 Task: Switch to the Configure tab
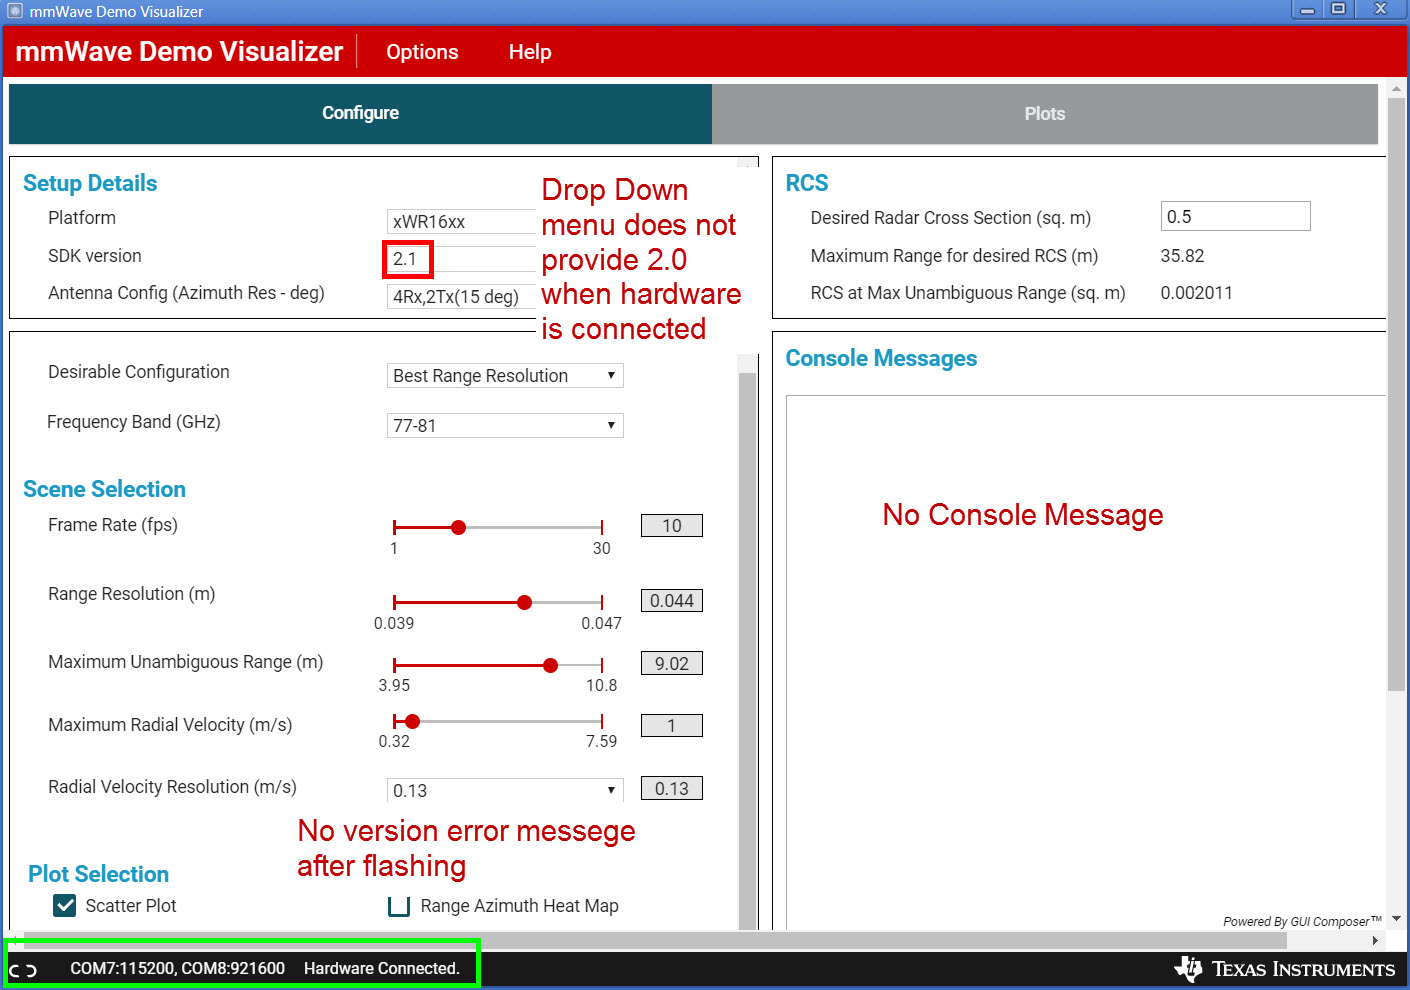(x=360, y=113)
